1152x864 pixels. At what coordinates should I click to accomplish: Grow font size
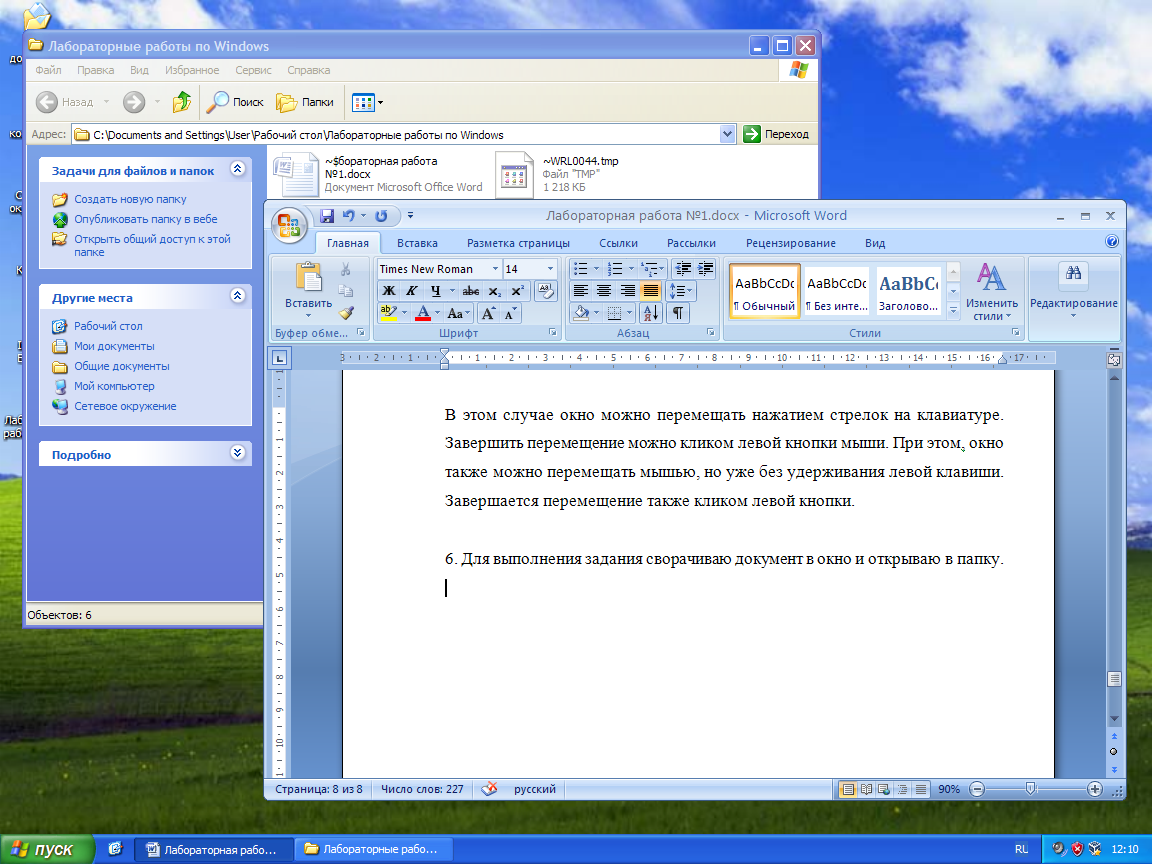(x=488, y=314)
